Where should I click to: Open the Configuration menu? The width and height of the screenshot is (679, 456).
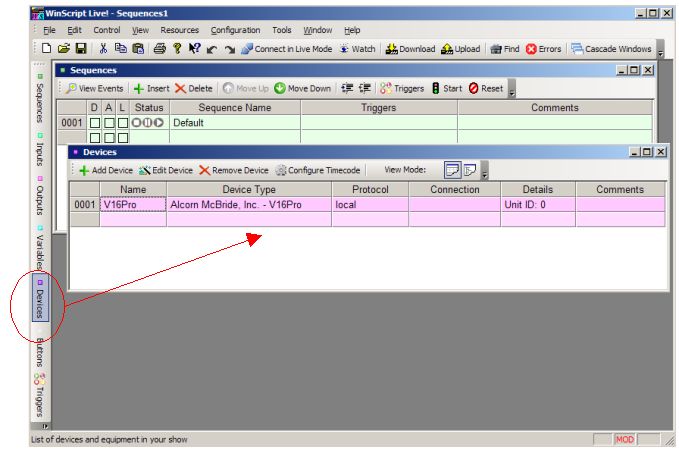(235, 30)
